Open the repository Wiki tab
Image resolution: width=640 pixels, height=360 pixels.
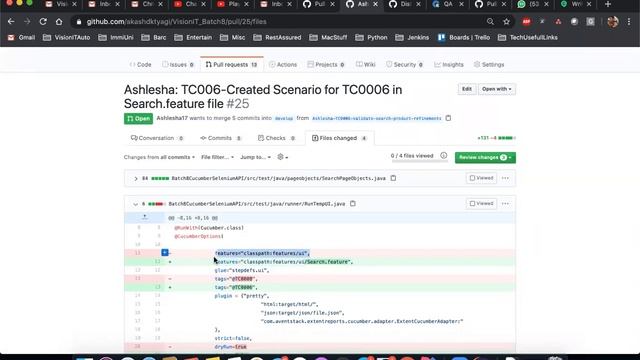(365, 64)
